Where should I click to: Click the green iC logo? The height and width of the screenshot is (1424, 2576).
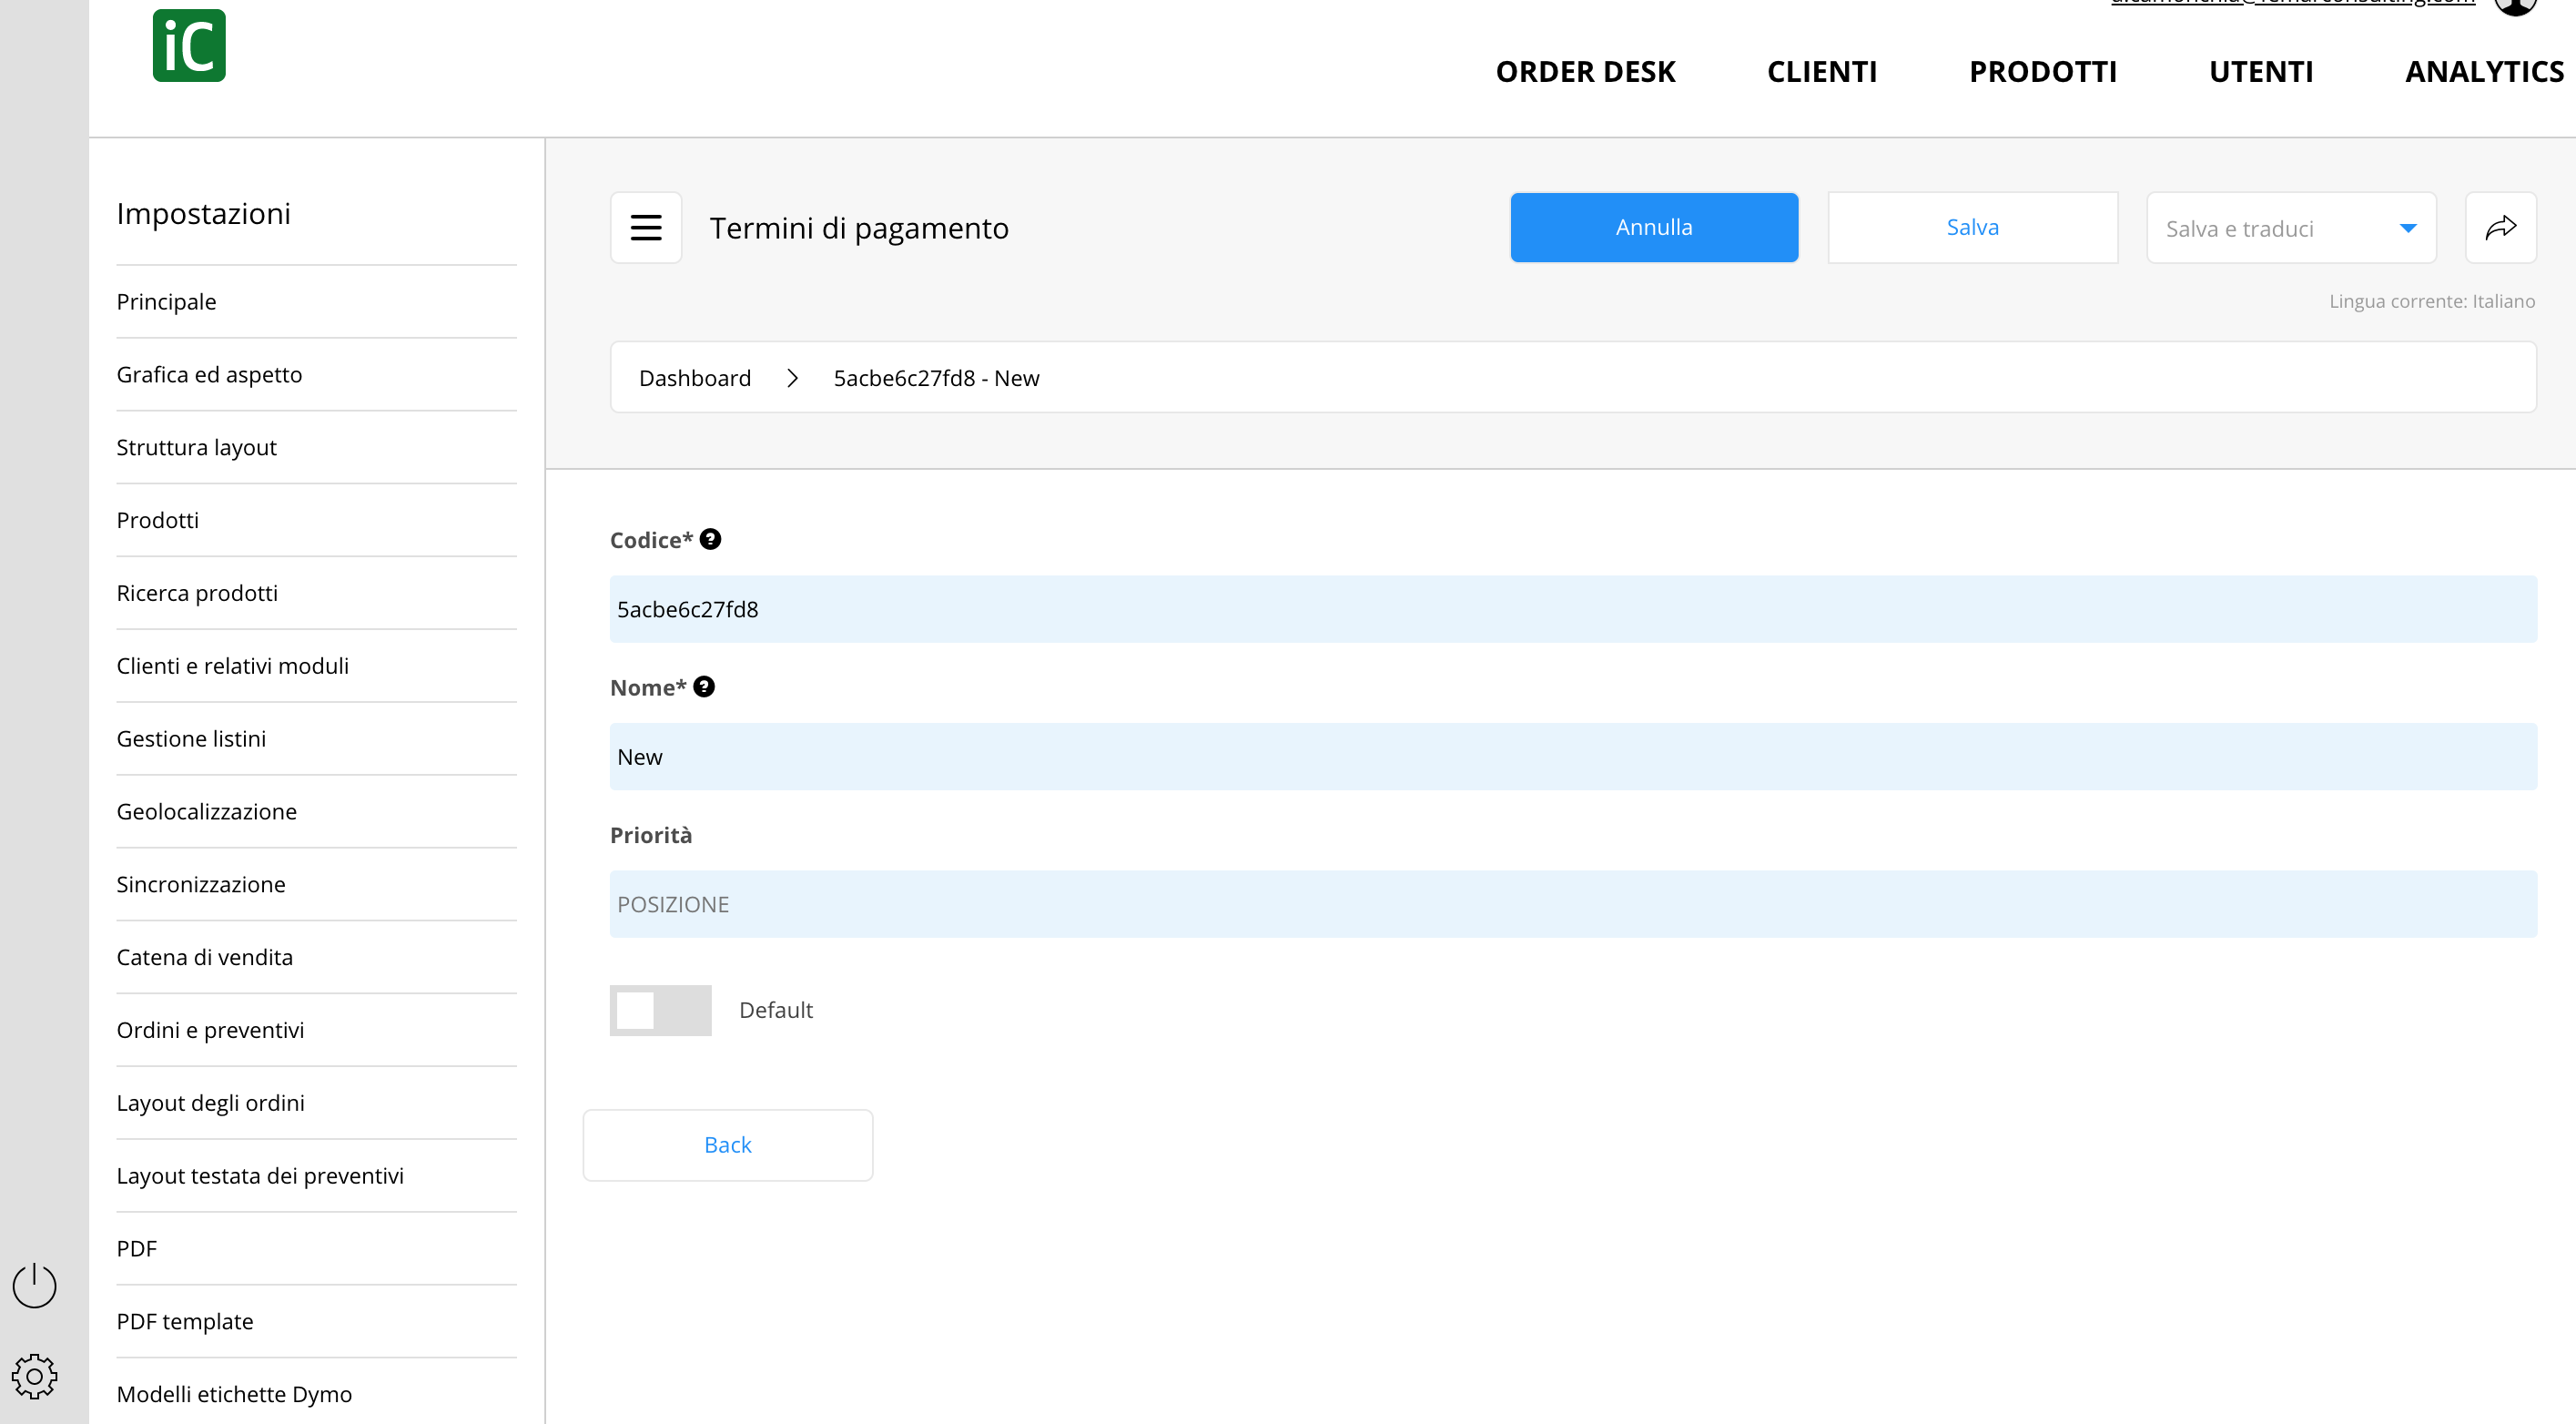[x=189, y=46]
